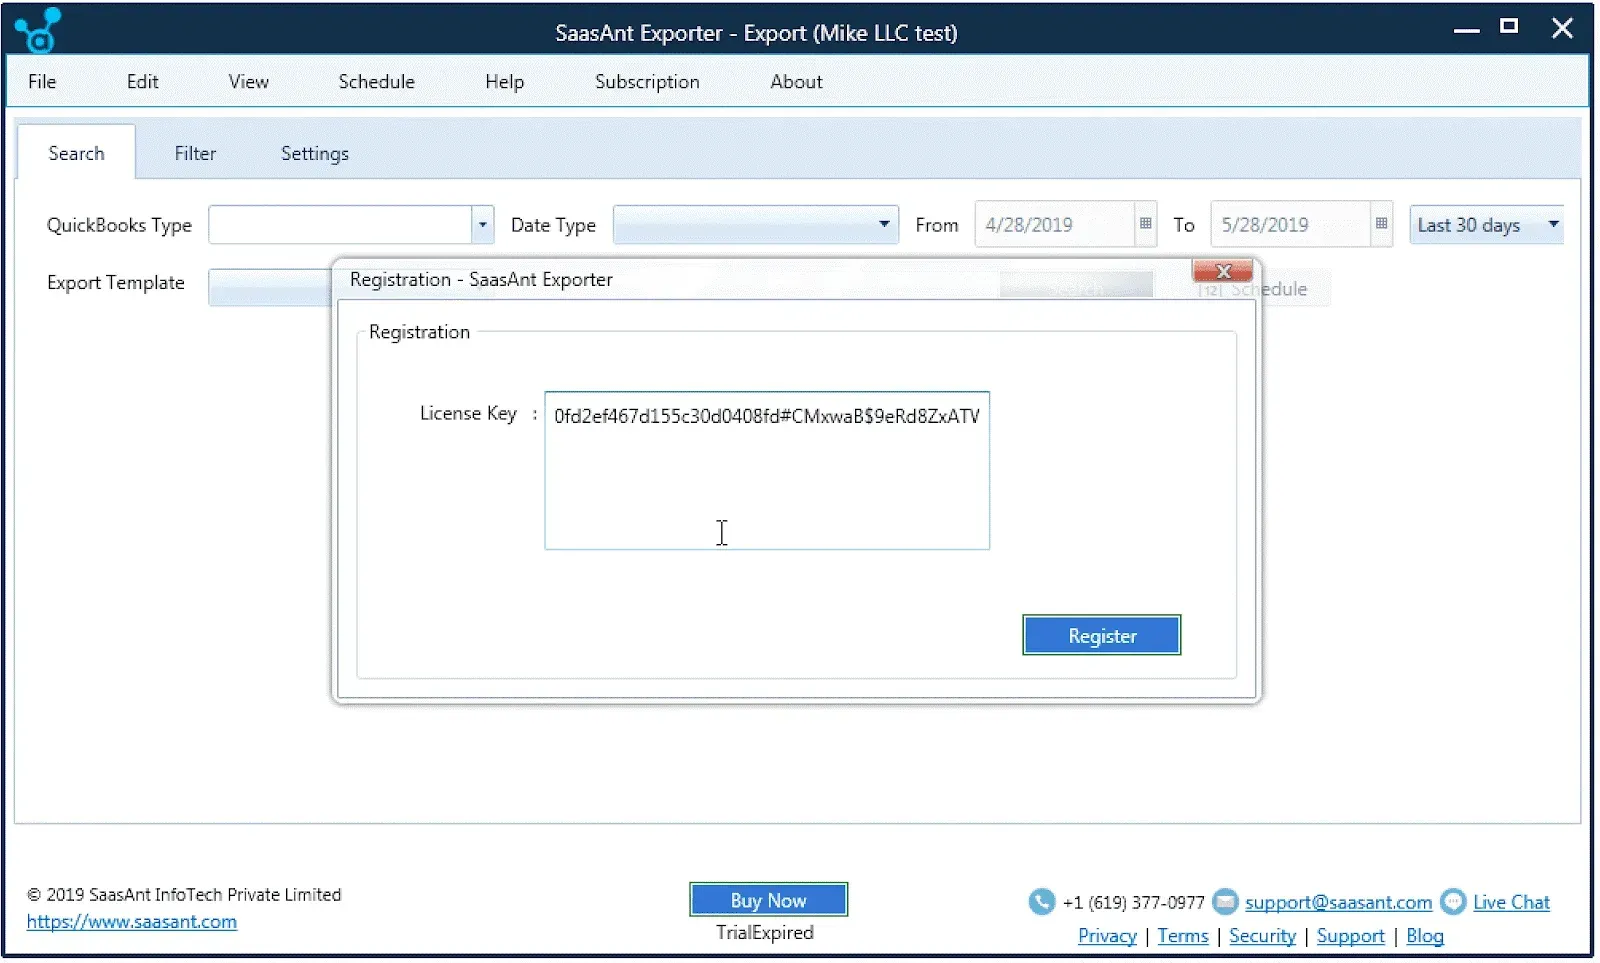Click the Registration group label
Image resolution: width=1600 pixels, height=963 pixels.
coord(419,332)
